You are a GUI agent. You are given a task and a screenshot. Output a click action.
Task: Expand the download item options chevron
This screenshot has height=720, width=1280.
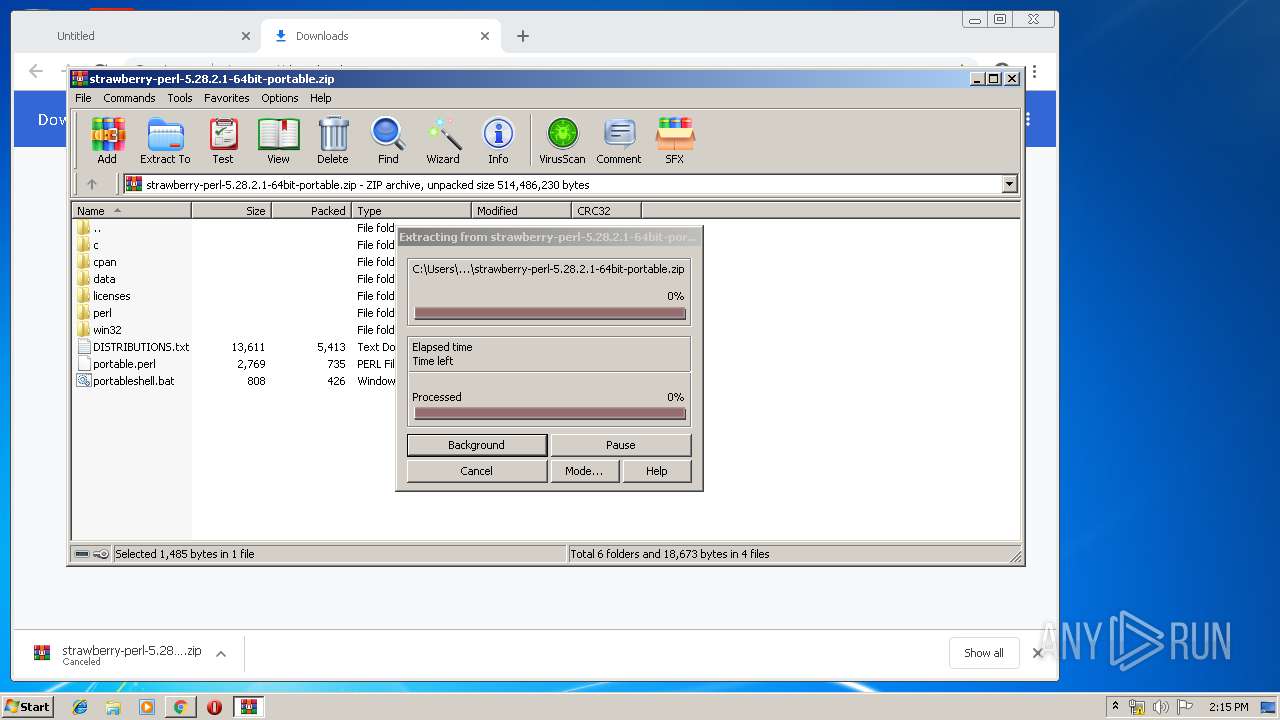point(221,654)
